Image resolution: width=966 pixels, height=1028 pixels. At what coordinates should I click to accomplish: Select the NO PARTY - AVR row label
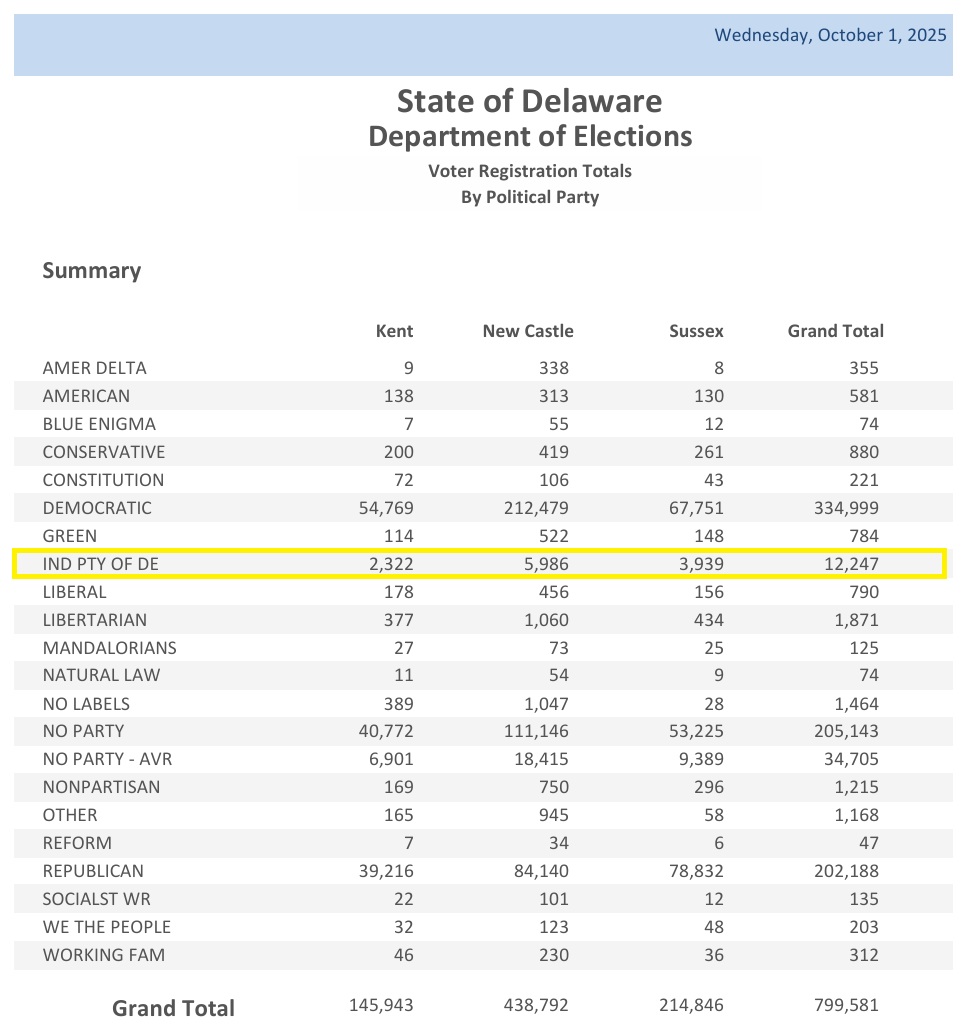[107, 759]
